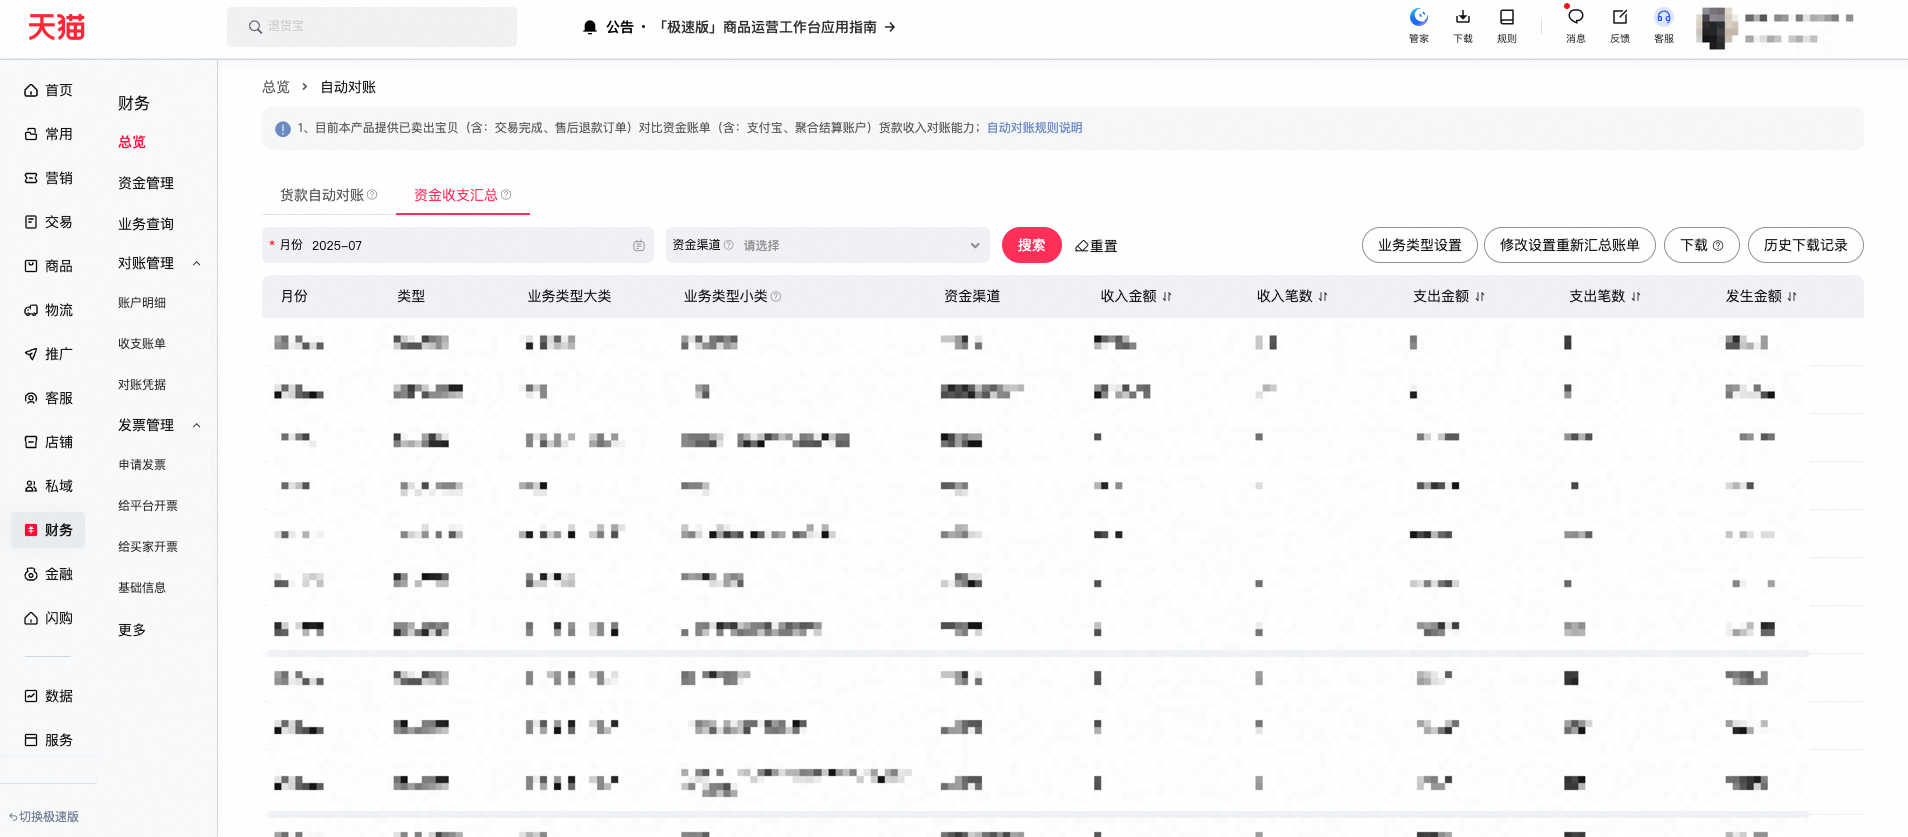The height and width of the screenshot is (837, 1908).
Task: Open 店铺 in left sidebar
Action: pos(48,442)
